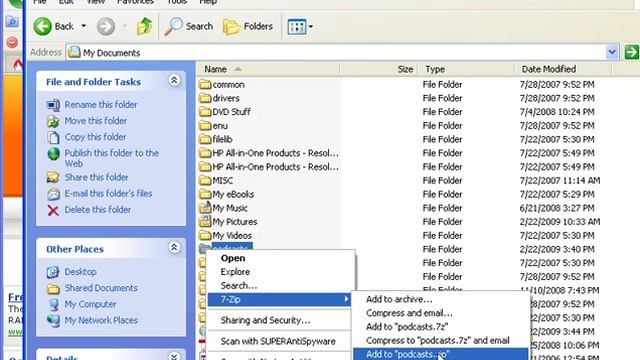Collapse the Other Places panel
This screenshot has height=360, width=640.
point(174,247)
